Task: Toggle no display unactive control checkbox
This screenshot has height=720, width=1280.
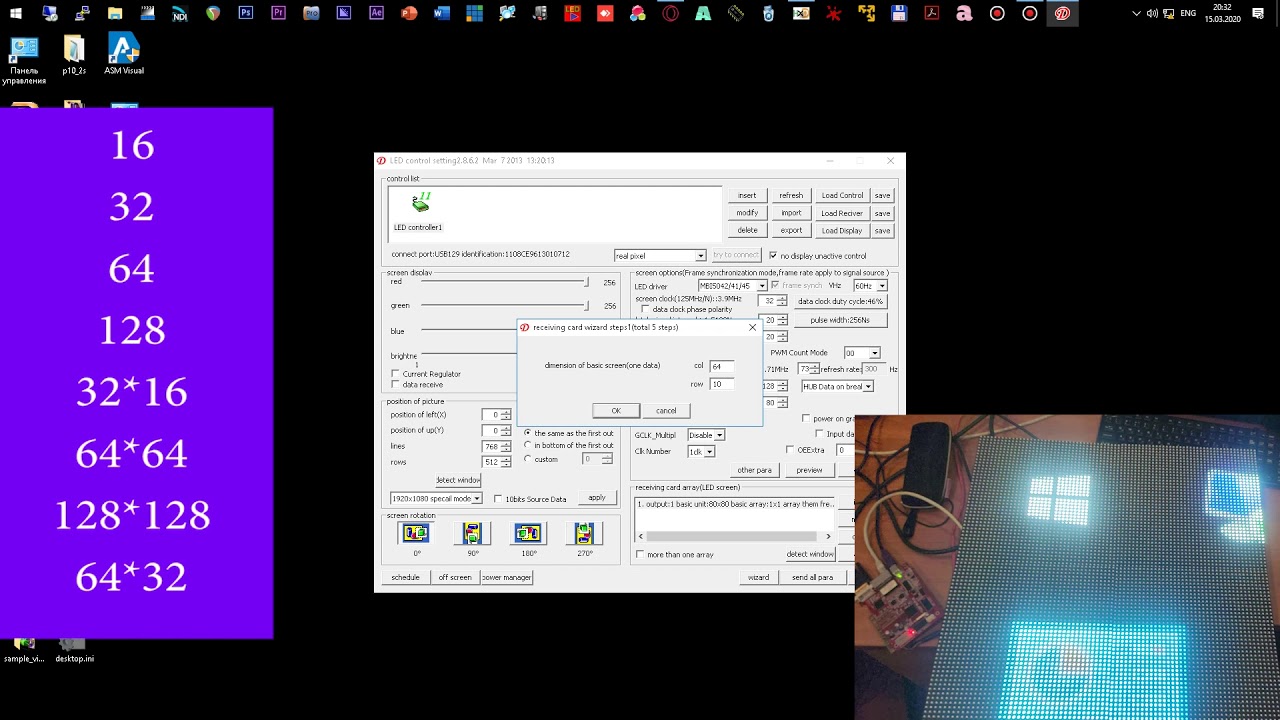Action: pos(772,255)
